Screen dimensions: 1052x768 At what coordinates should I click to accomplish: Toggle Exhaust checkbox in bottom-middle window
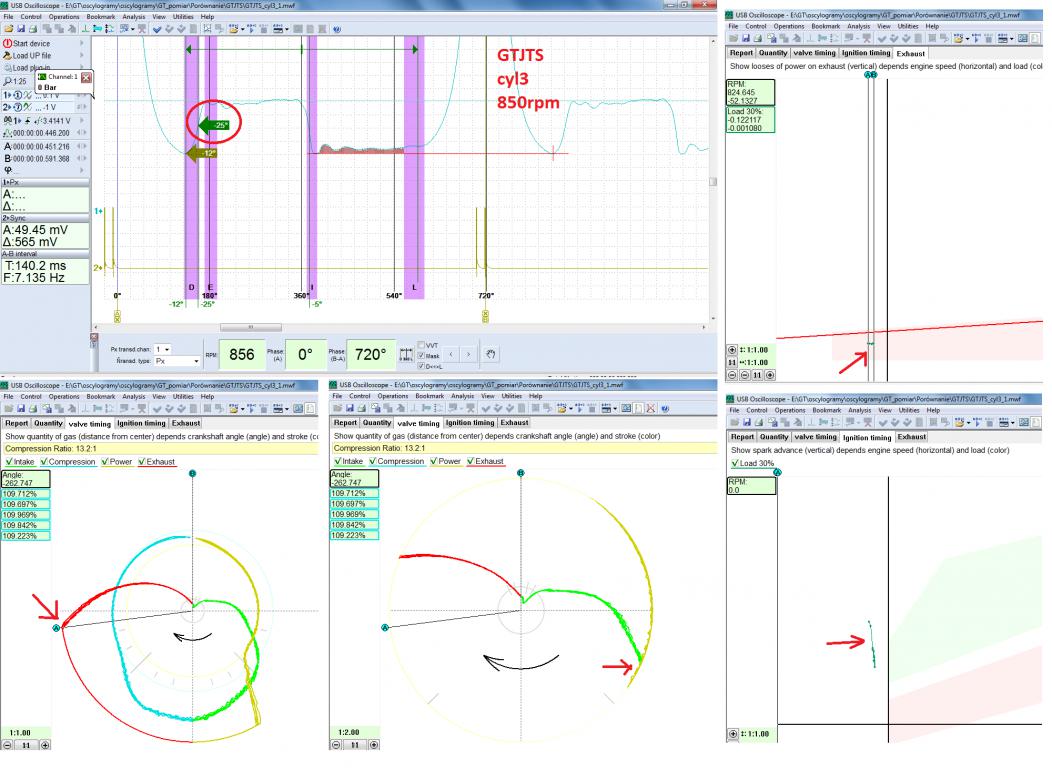click(471, 461)
